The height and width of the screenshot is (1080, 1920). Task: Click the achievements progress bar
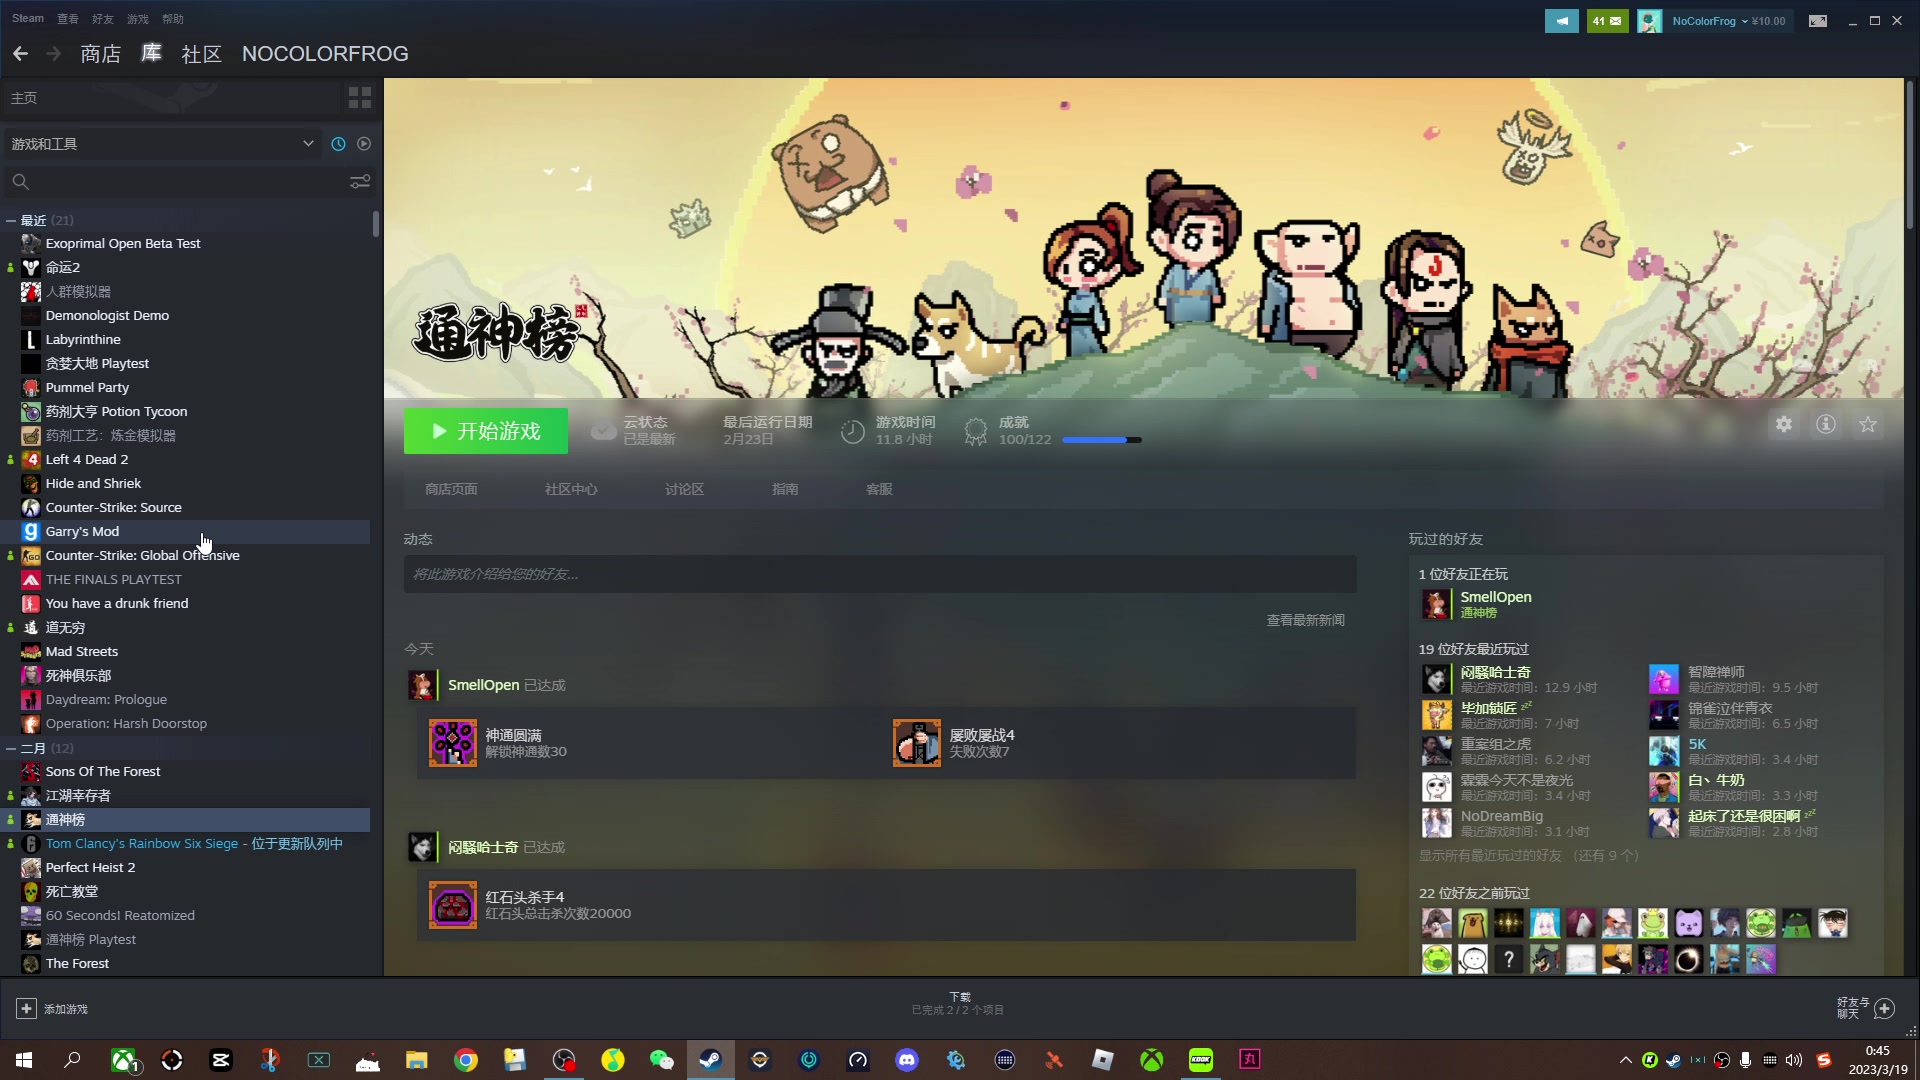pyautogui.click(x=1101, y=440)
